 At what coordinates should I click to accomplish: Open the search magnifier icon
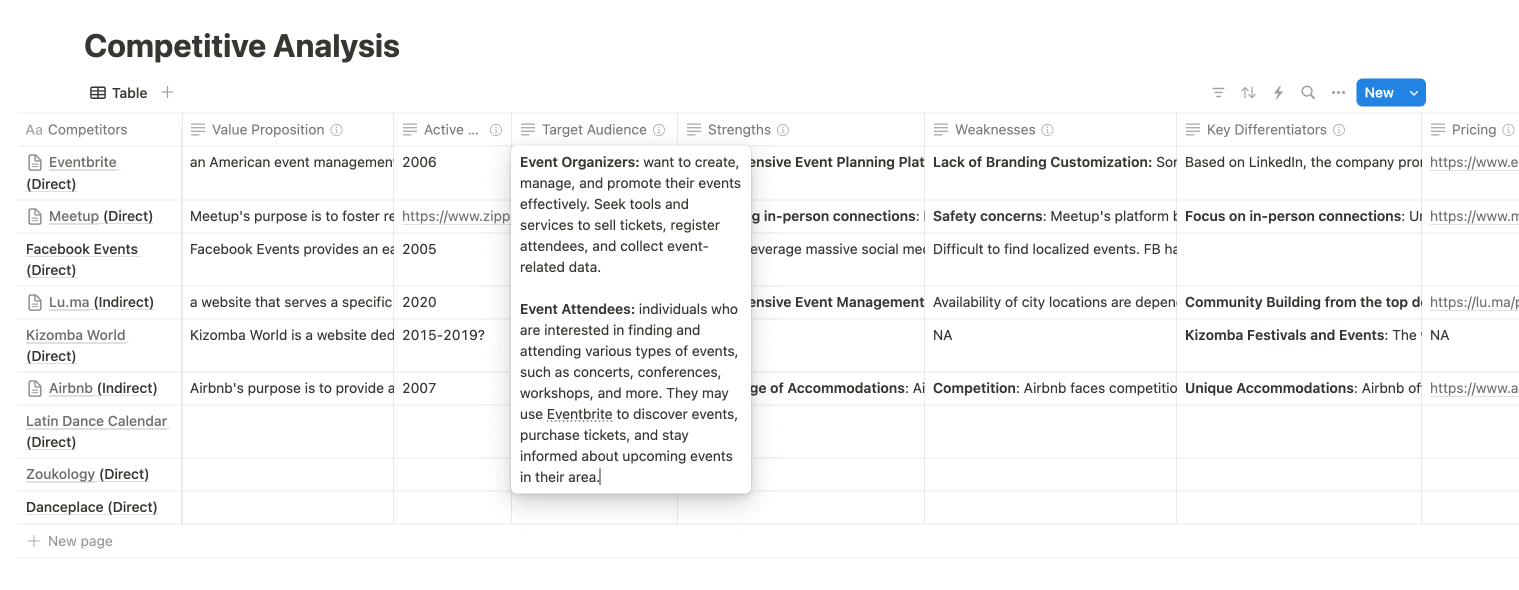point(1308,93)
